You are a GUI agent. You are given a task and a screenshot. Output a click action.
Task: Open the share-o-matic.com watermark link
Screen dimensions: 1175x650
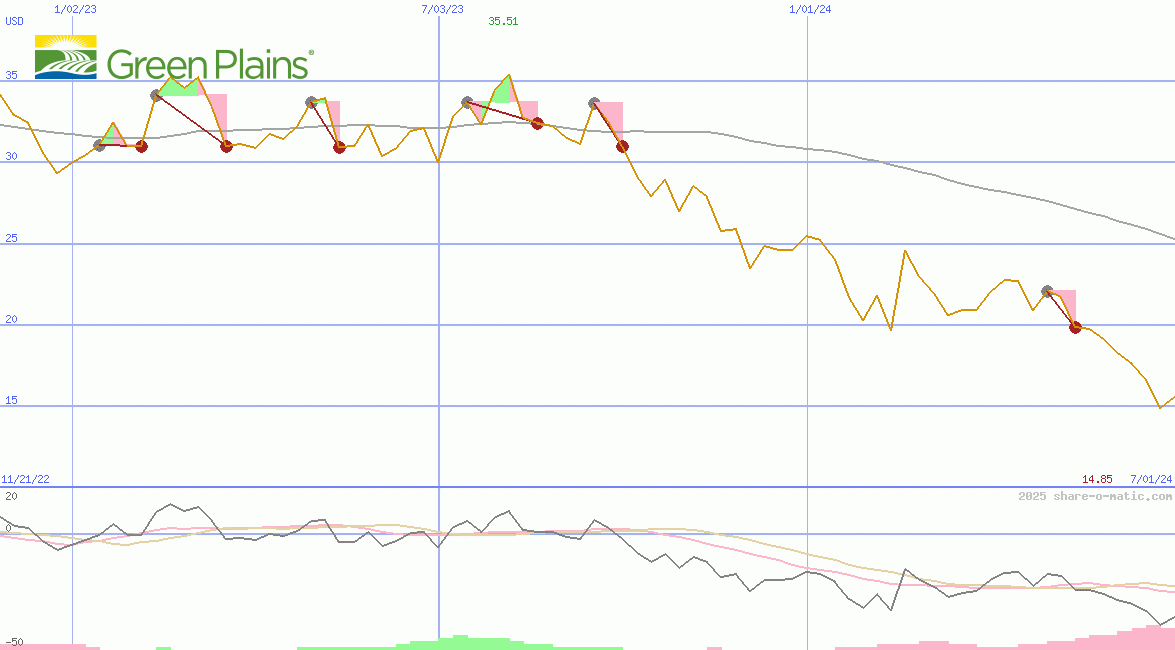(x=1095, y=496)
